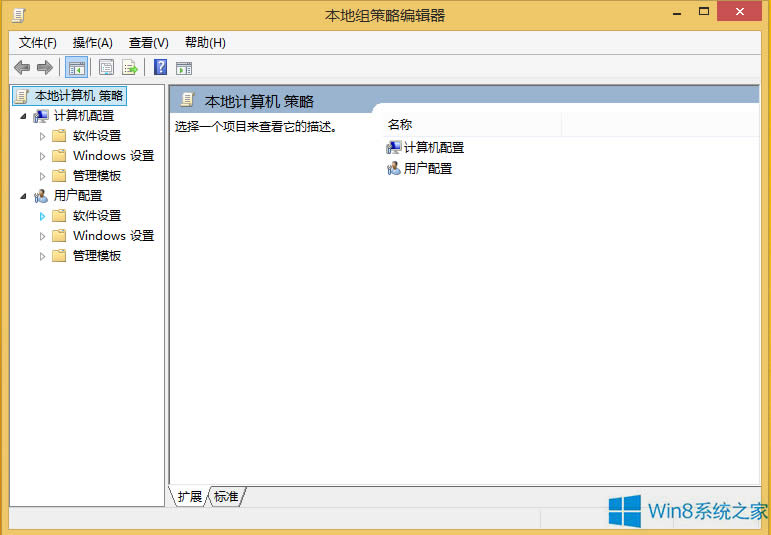
Task: Click 计算机配置 icon in right list pane
Action: pyautogui.click(x=393, y=148)
